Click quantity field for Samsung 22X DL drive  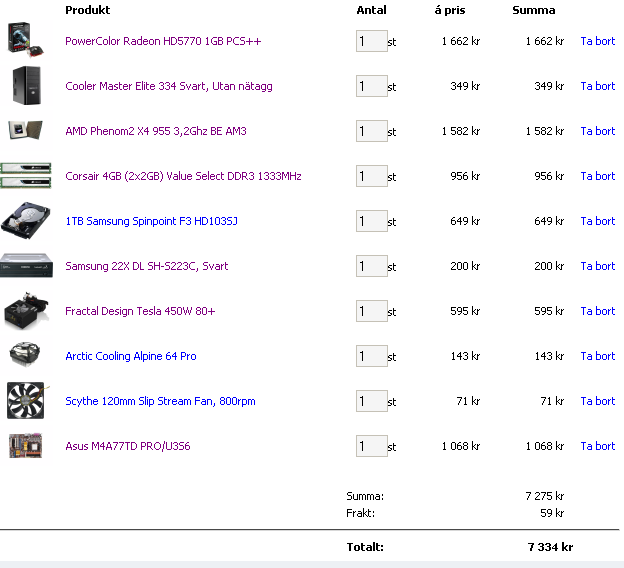point(371,266)
